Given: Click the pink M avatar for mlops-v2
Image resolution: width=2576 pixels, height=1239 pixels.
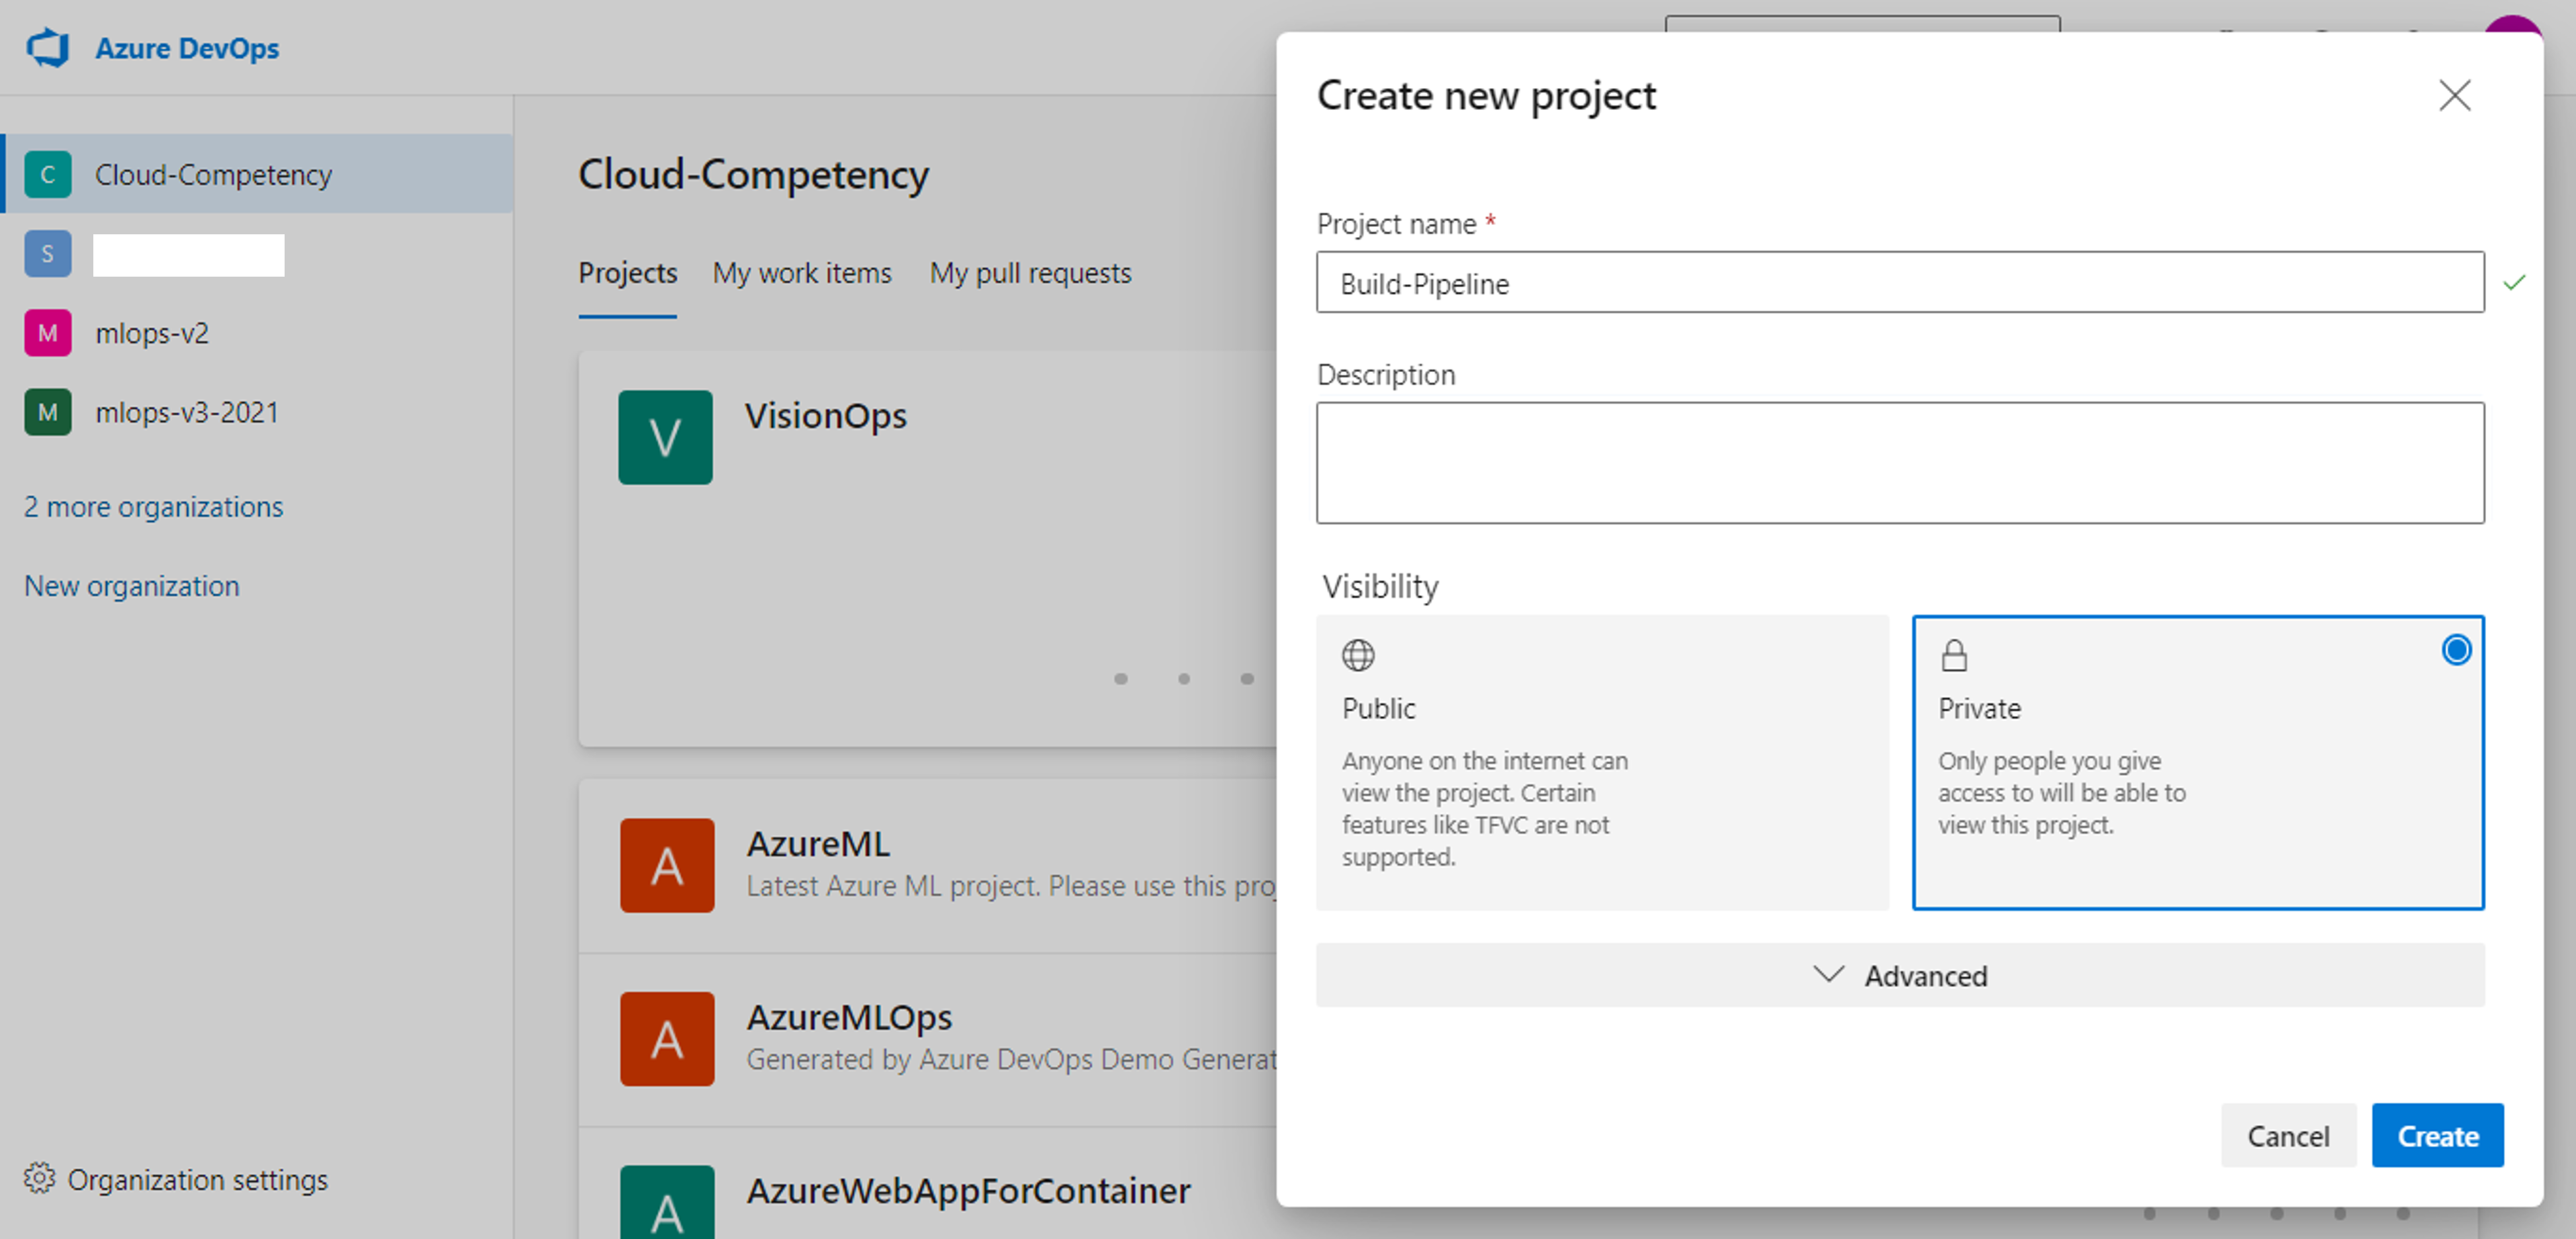Looking at the screenshot, I should (48, 333).
